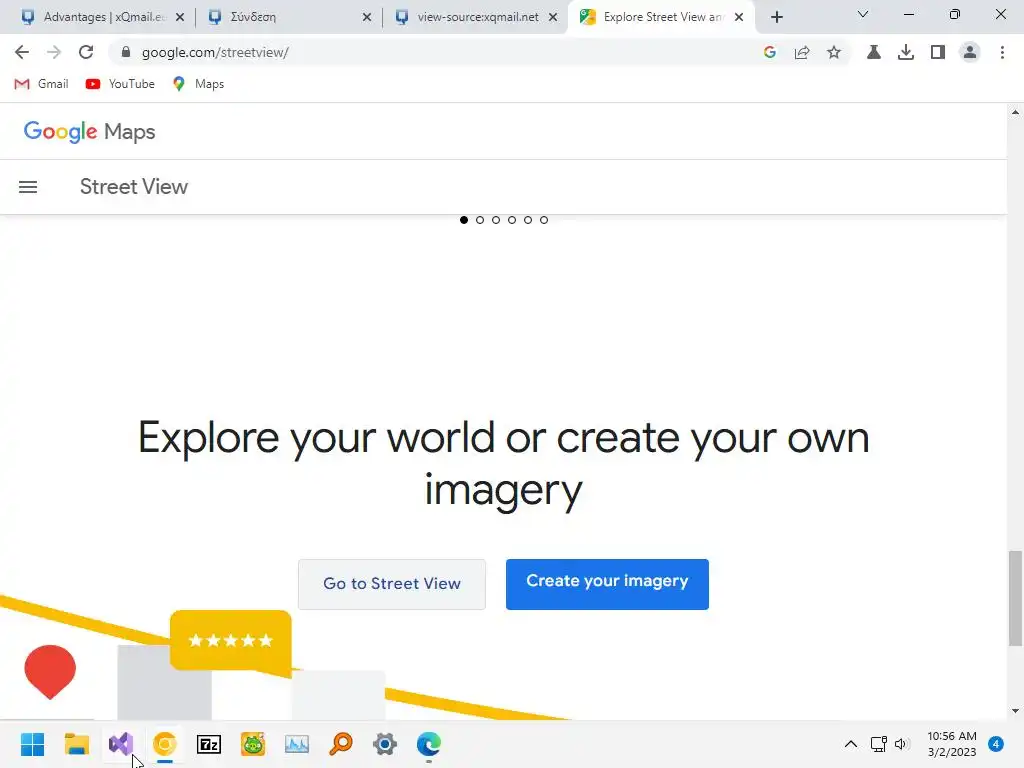Close the Advantages xQmail tab

pyautogui.click(x=180, y=17)
